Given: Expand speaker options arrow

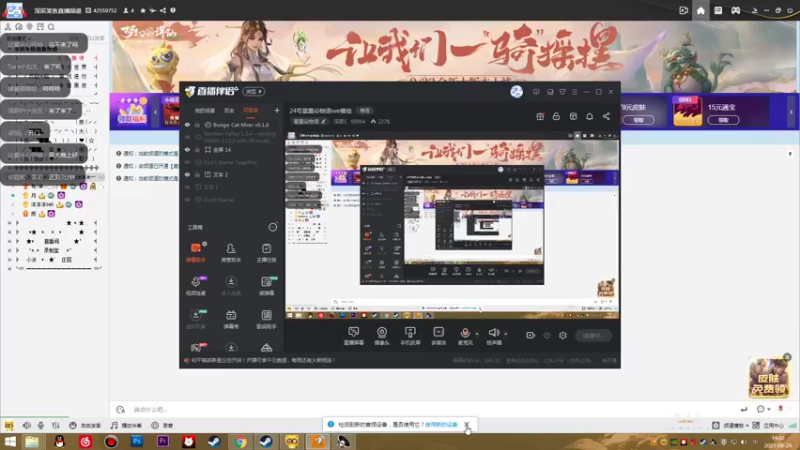Looking at the screenshot, I should pyautogui.click(x=506, y=334).
